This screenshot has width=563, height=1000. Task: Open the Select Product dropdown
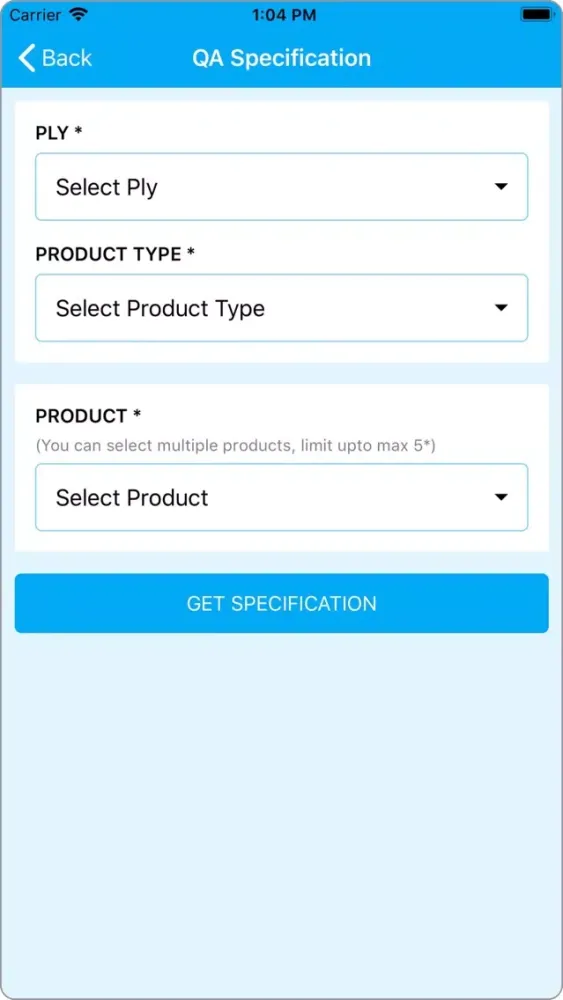pyautogui.click(x=281, y=497)
